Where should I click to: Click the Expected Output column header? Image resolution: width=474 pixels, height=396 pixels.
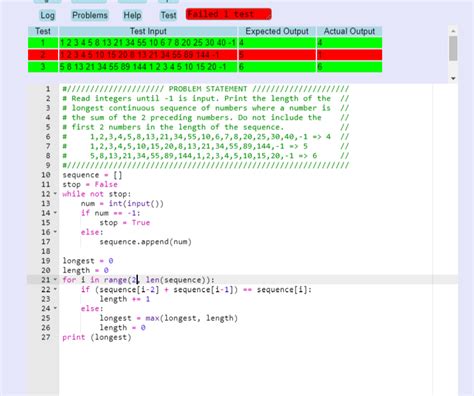click(277, 31)
